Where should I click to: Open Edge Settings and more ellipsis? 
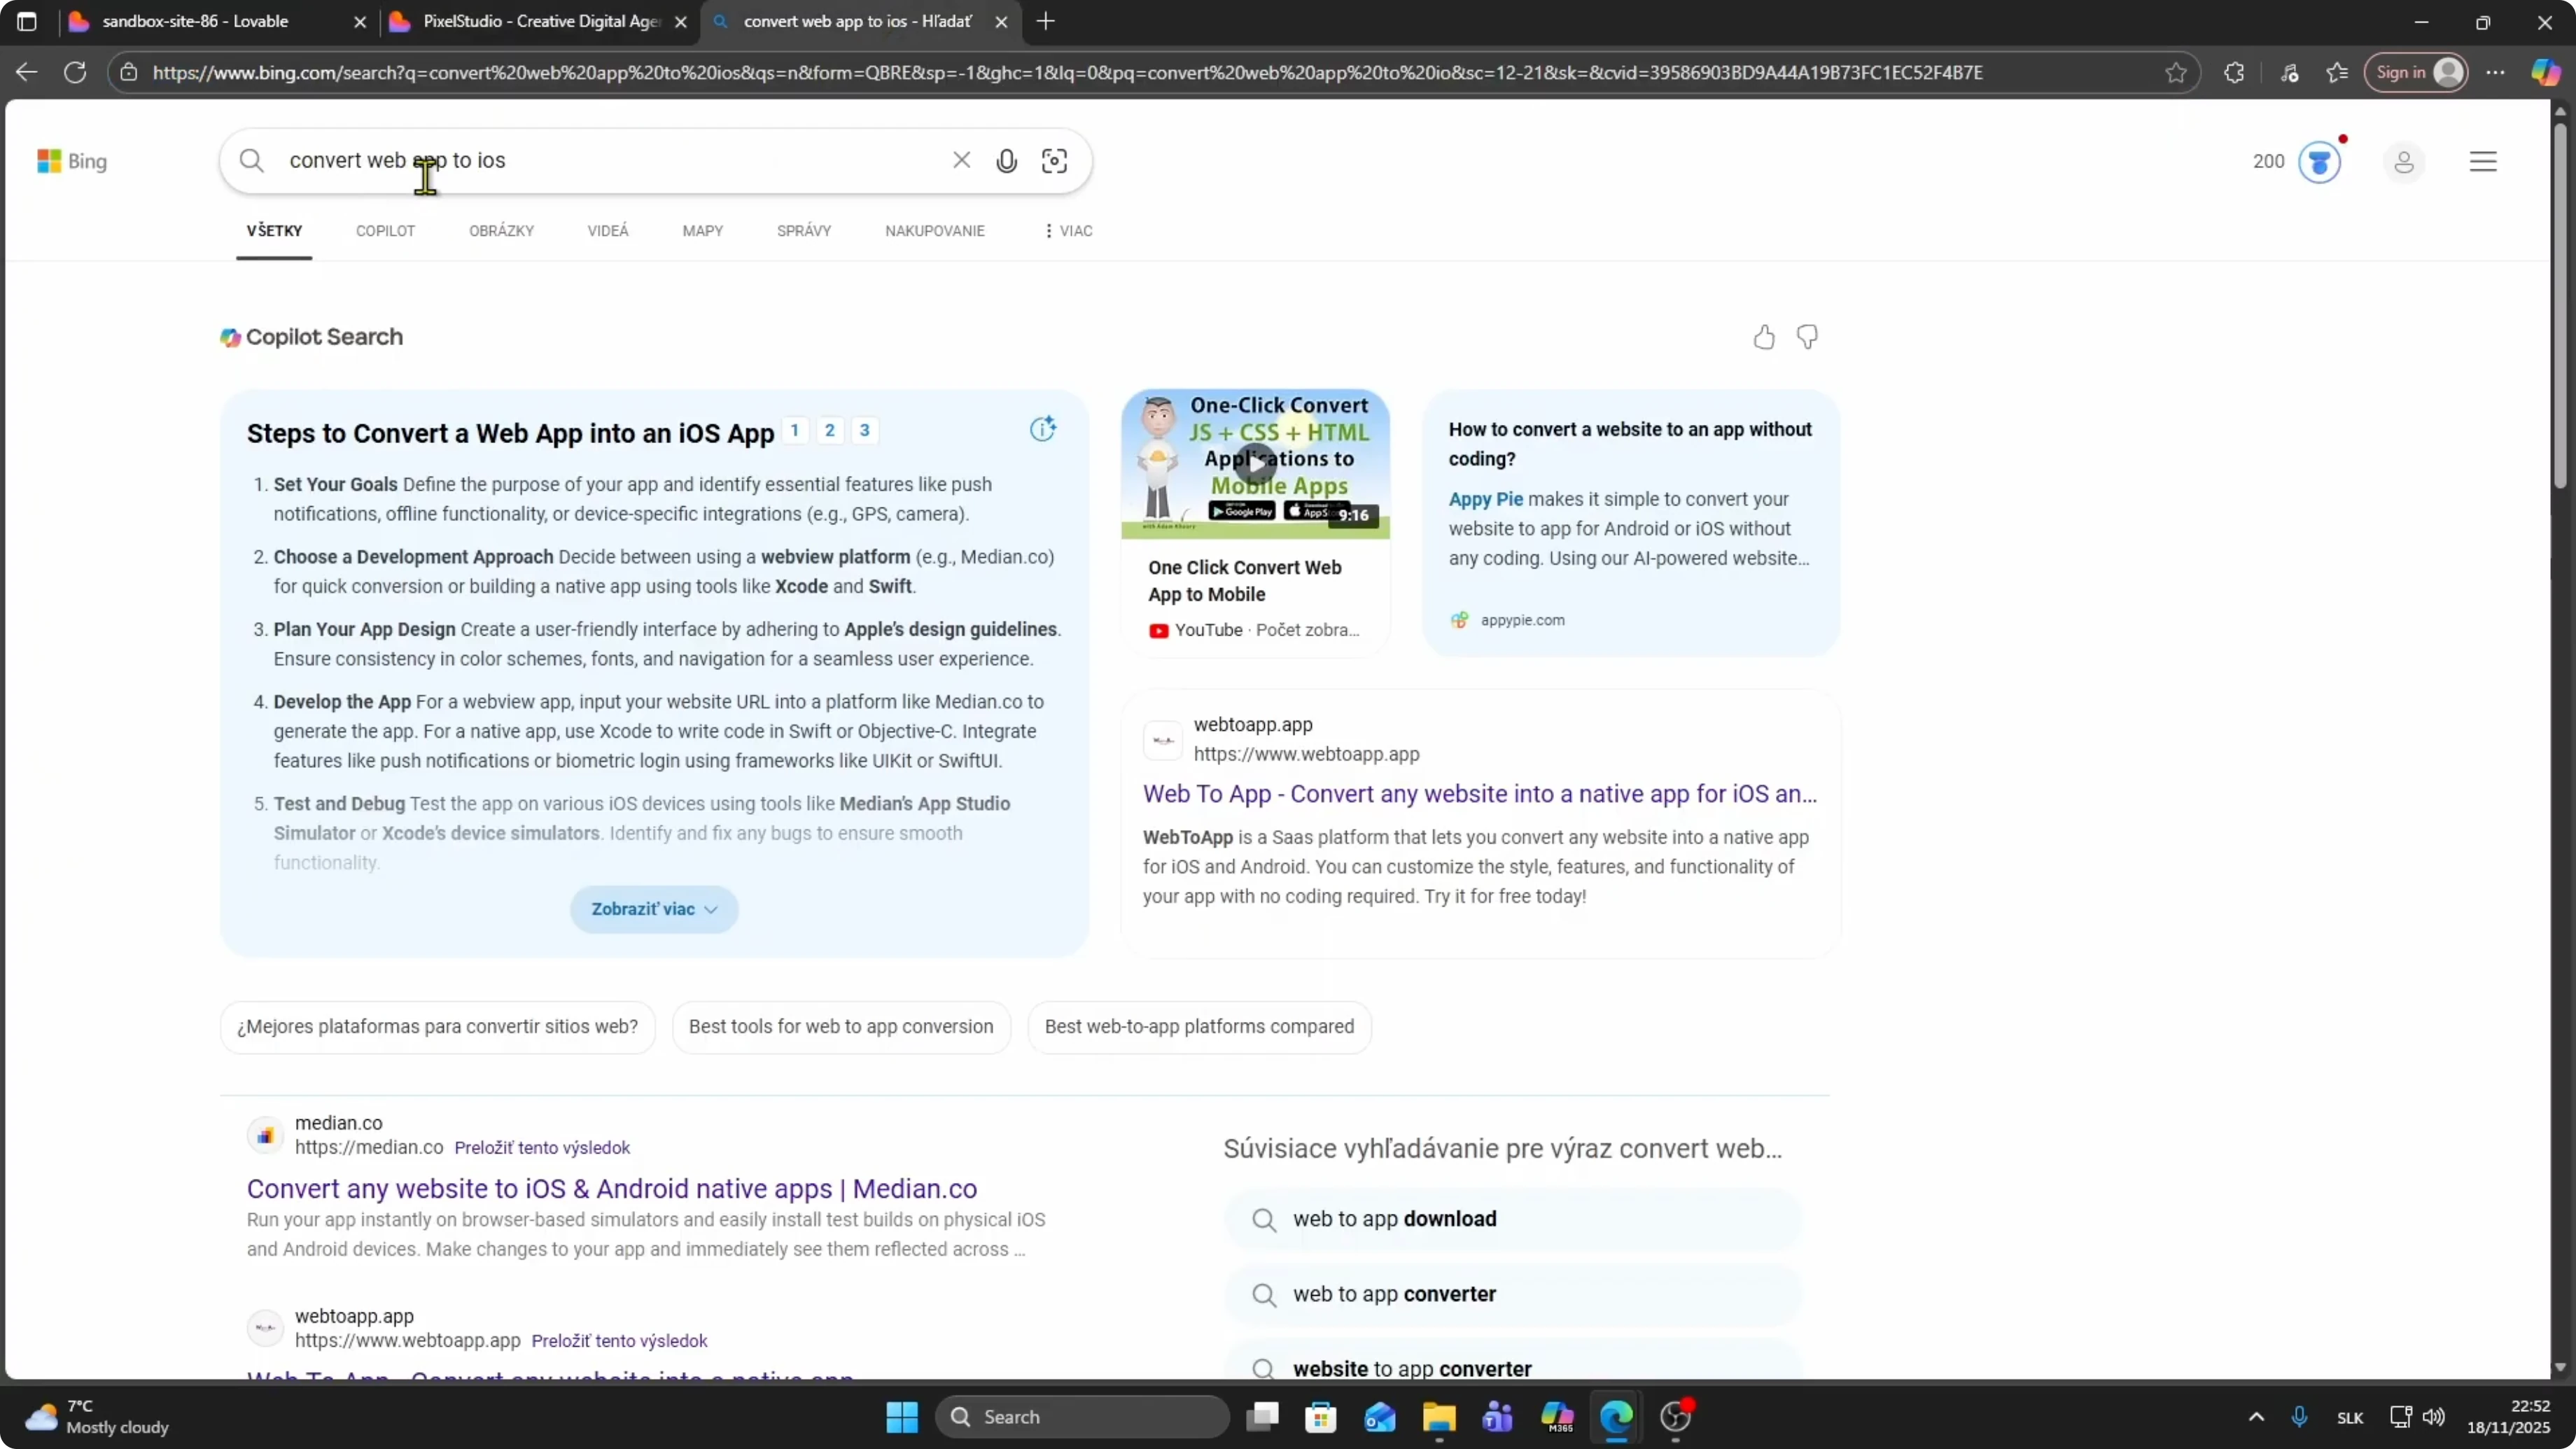tap(2496, 73)
